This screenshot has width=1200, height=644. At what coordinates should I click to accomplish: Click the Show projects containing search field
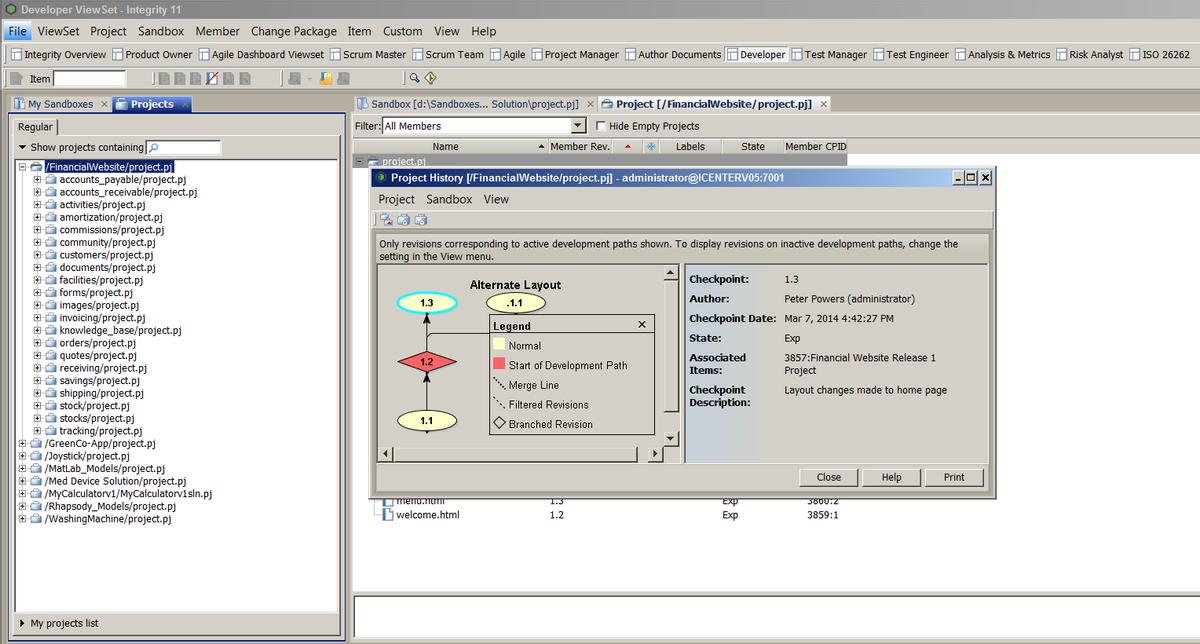(189, 148)
